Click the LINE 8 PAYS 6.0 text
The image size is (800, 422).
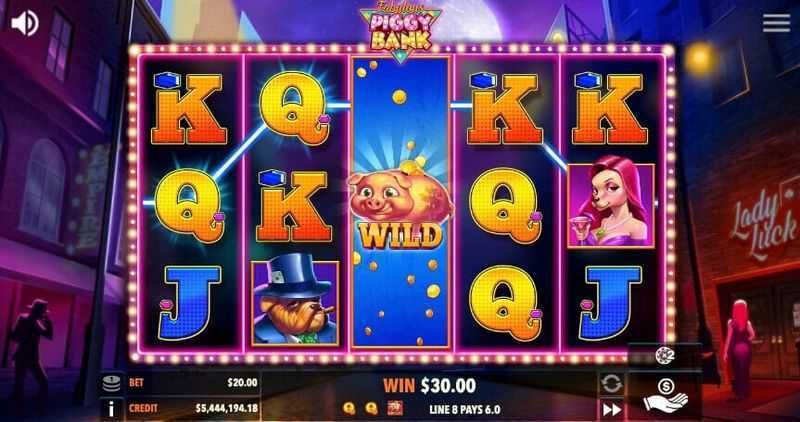click(x=465, y=409)
